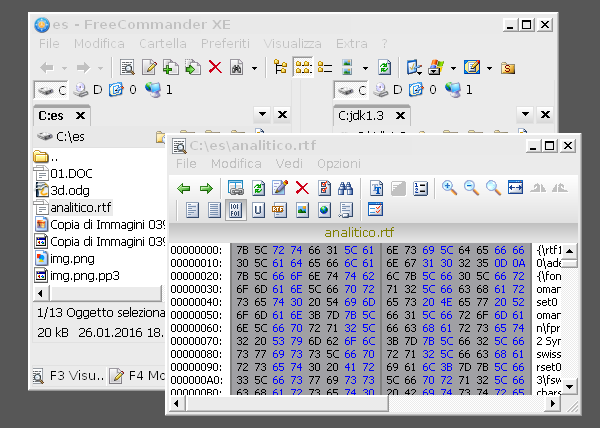This screenshot has width=600, height=428.
Task: Click the F3 Visu.. button in bottom bar
Action: [x=69, y=376]
